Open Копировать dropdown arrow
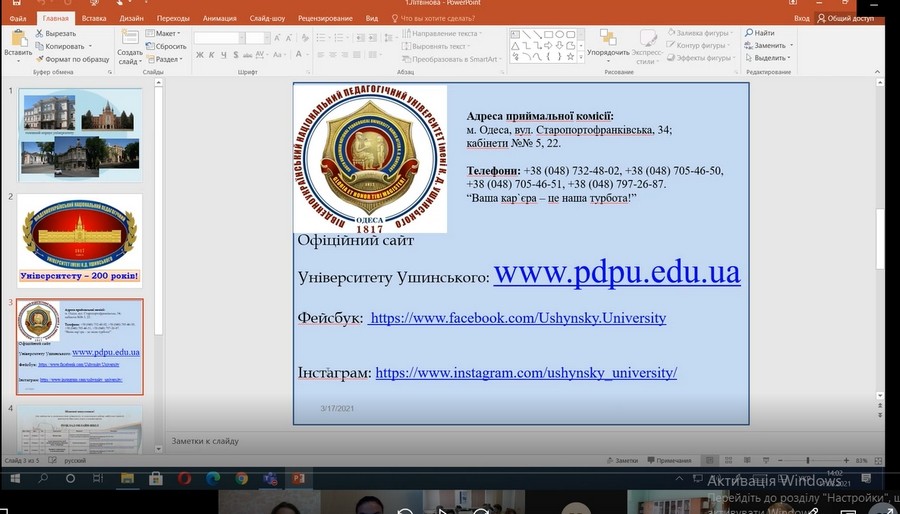 coord(90,46)
